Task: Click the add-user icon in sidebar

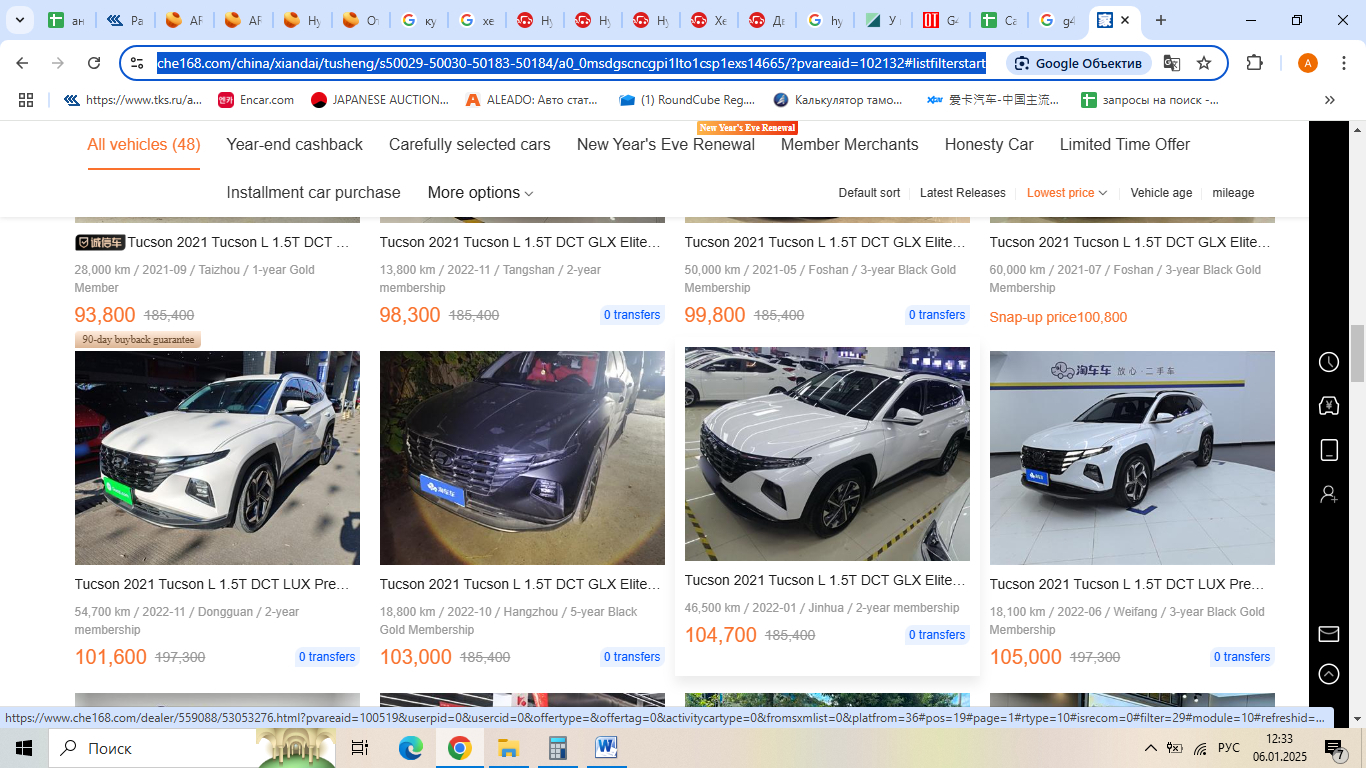Action: (x=1328, y=494)
